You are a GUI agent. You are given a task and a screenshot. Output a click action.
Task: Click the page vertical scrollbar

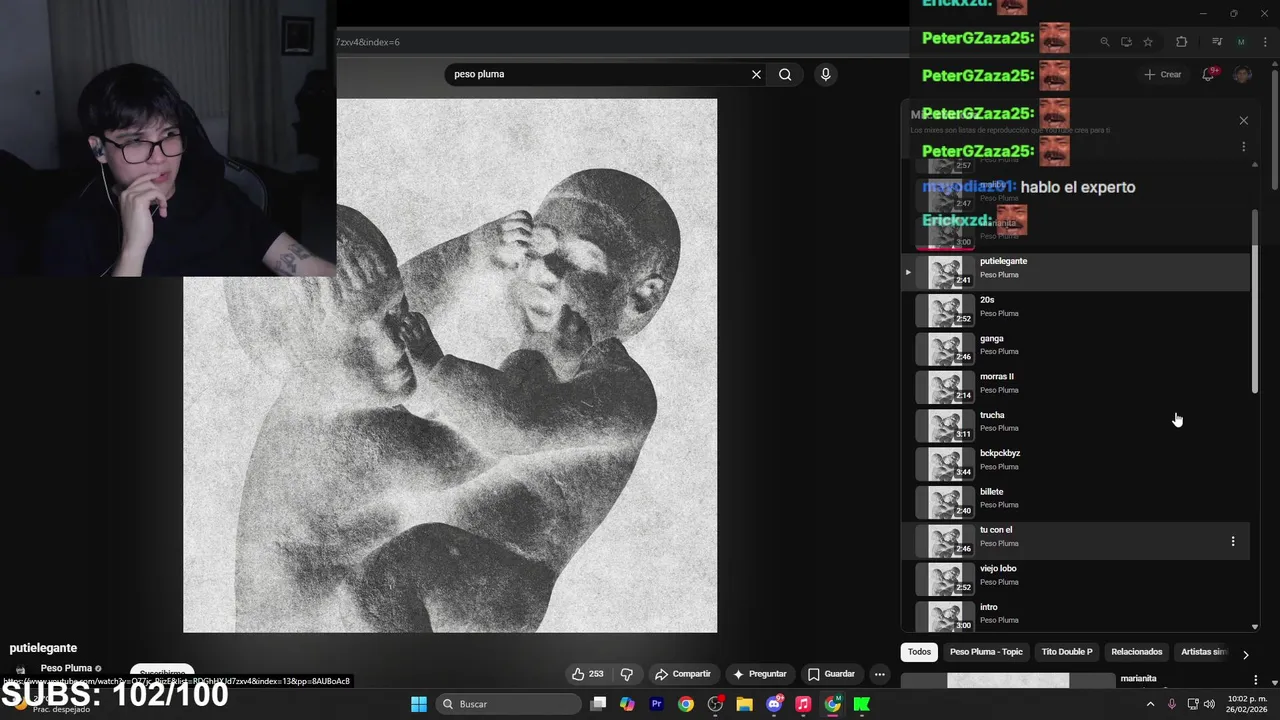tap(1275, 128)
